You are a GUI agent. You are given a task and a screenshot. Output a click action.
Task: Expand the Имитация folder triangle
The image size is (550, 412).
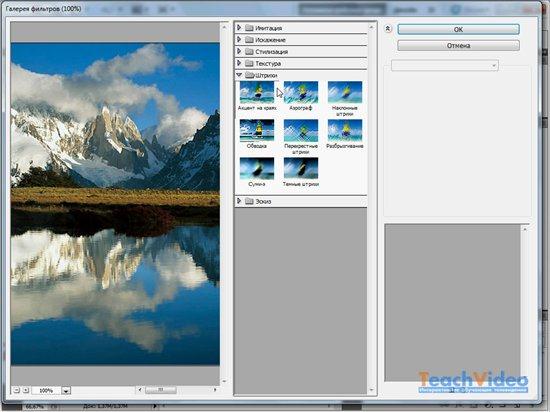pyautogui.click(x=239, y=27)
